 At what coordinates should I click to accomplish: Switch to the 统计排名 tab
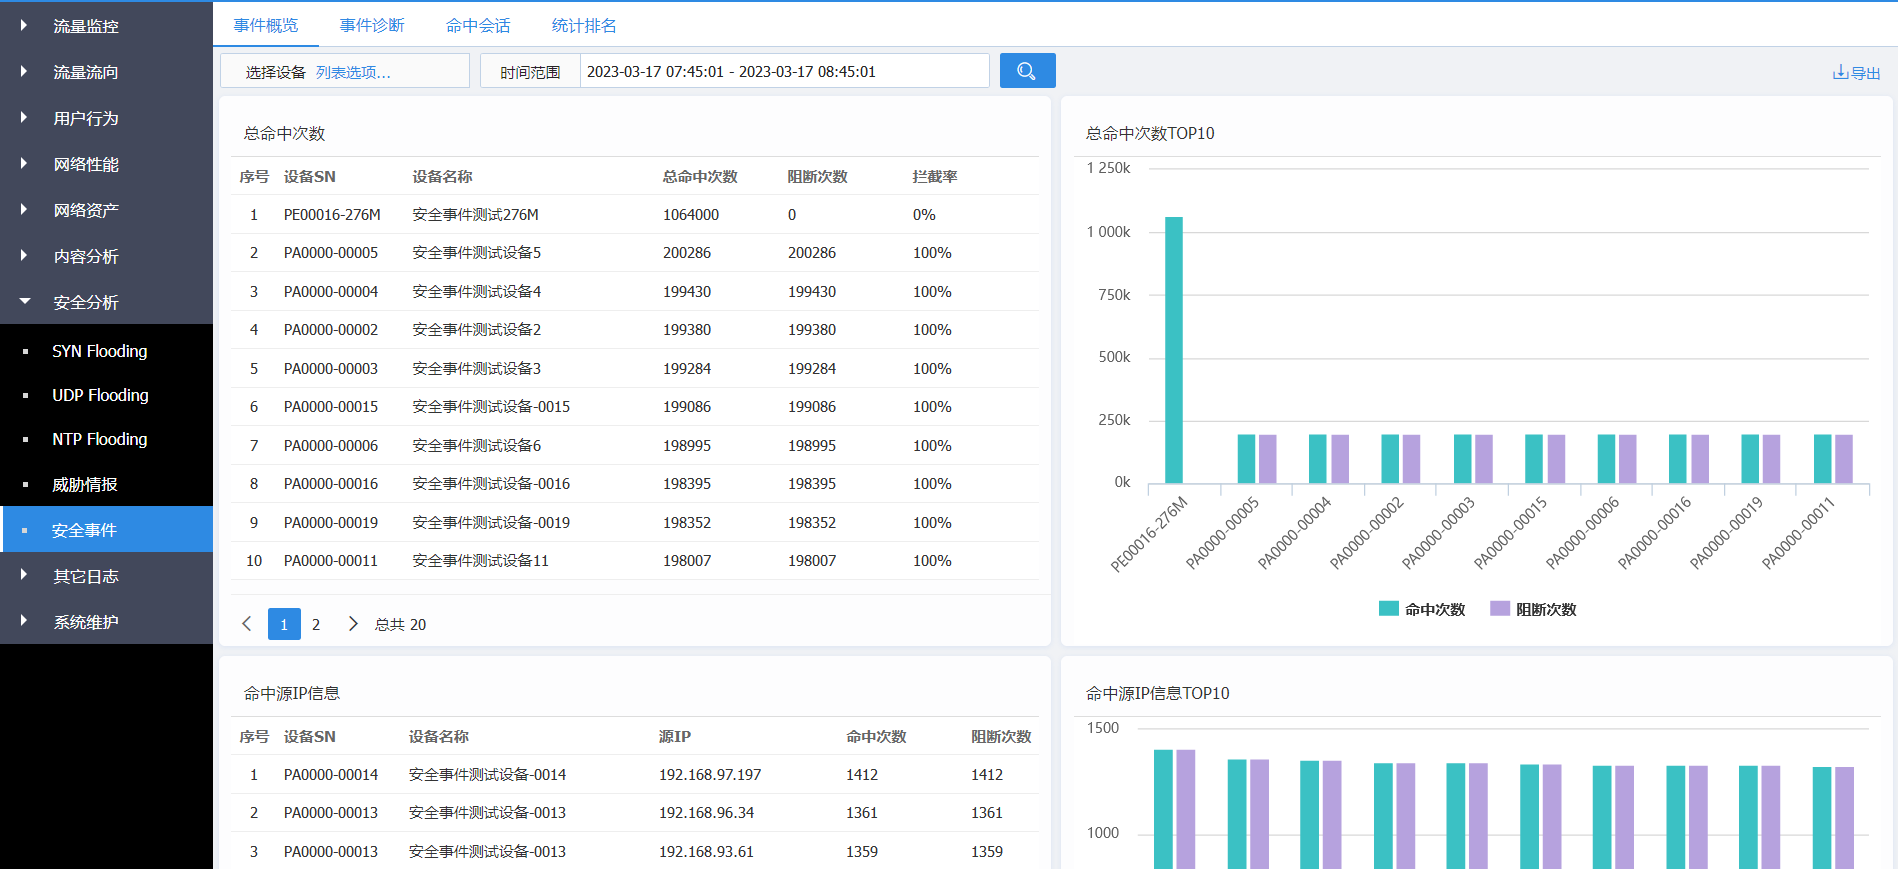584,25
